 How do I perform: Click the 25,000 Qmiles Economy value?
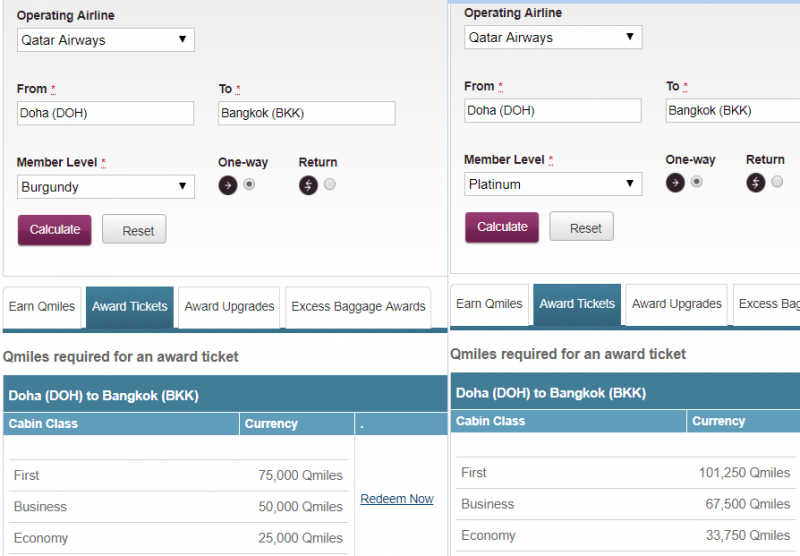(301, 538)
